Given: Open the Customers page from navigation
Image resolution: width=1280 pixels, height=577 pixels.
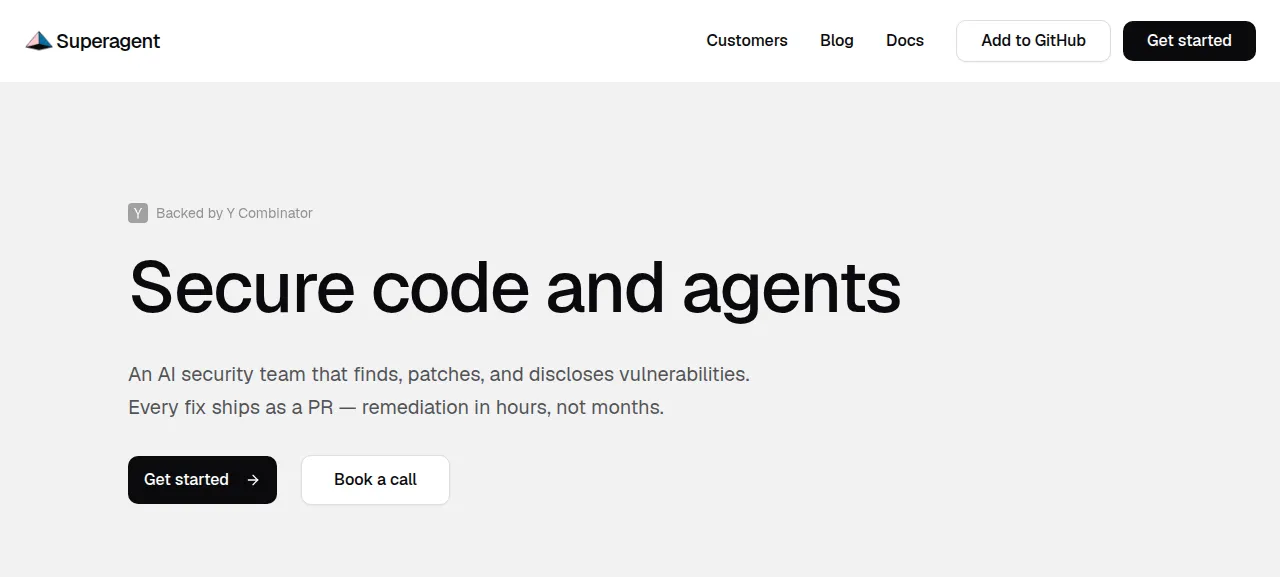Looking at the screenshot, I should 747,41.
